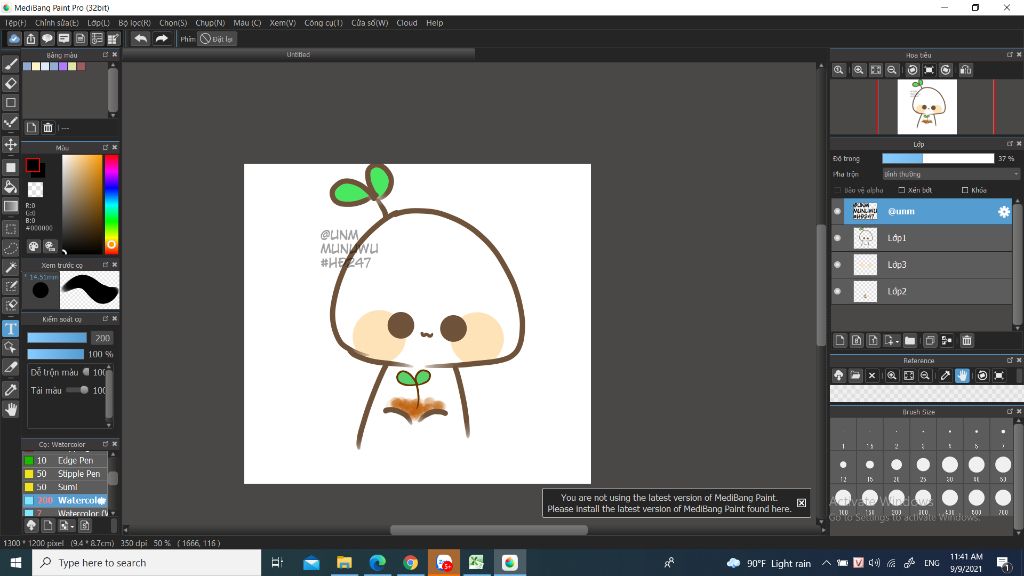This screenshot has width=1024, height=576.
Task: Toggle transparent color swatch
Action: click(x=35, y=189)
